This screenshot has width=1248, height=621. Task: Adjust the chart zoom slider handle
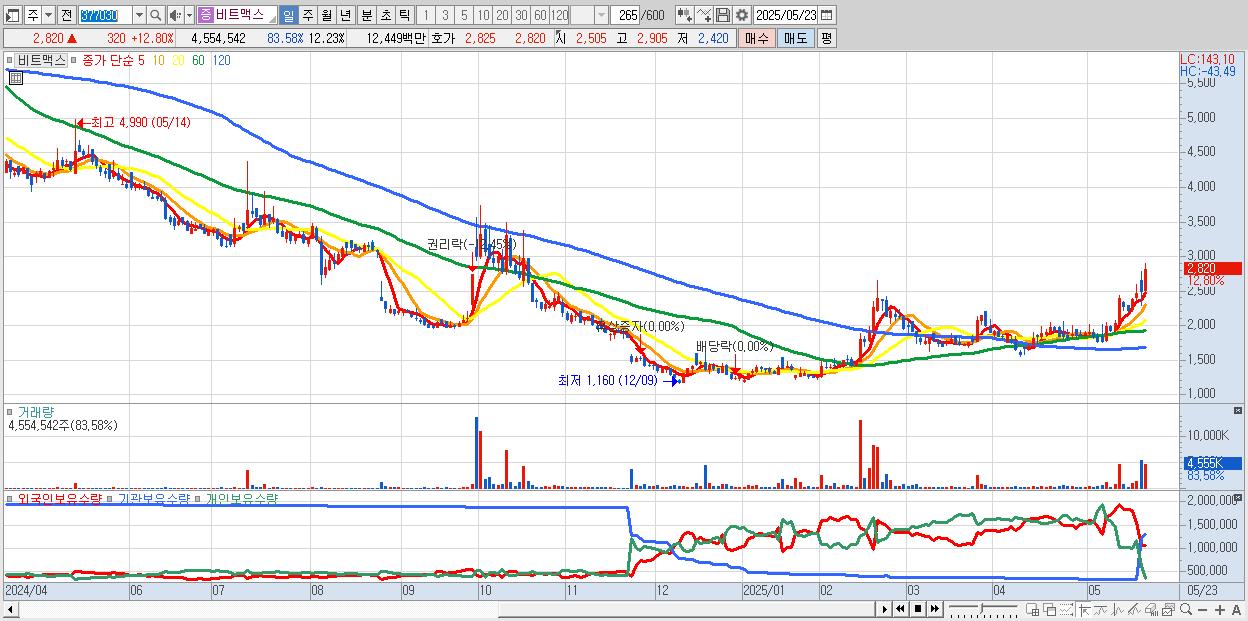(982, 608)
